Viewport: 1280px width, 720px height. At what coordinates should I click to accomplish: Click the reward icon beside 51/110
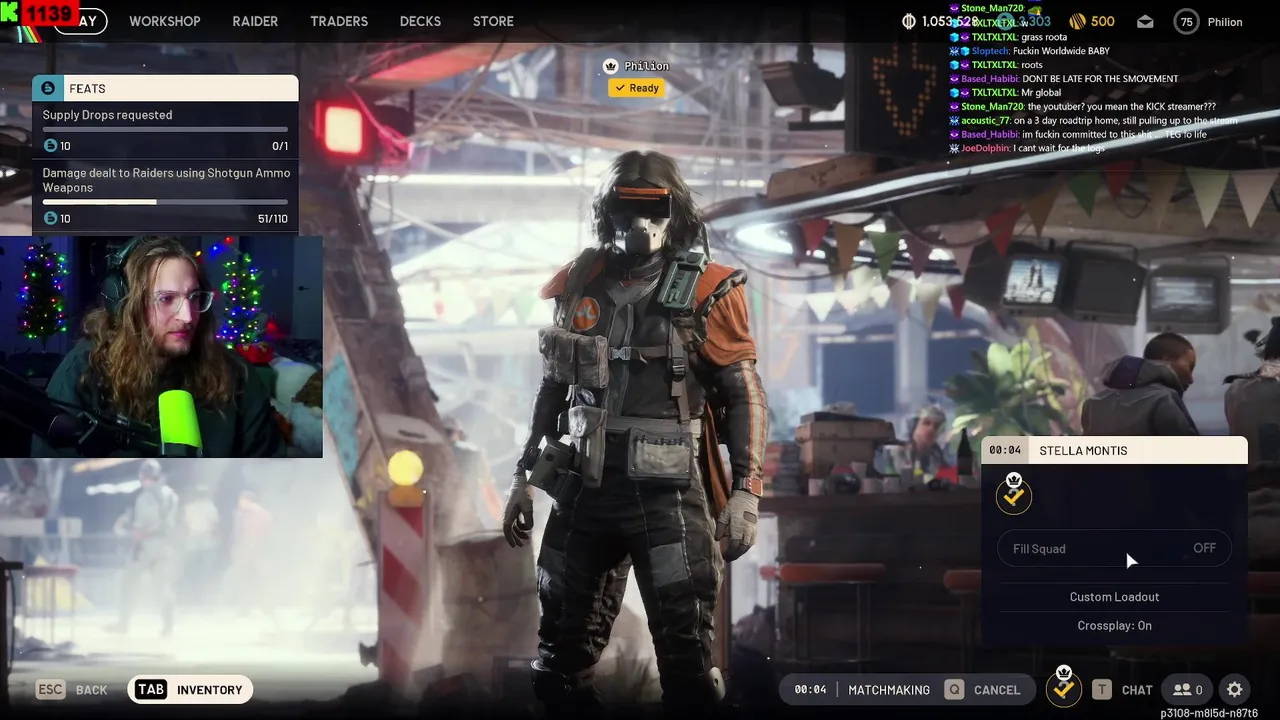point(50,218)
